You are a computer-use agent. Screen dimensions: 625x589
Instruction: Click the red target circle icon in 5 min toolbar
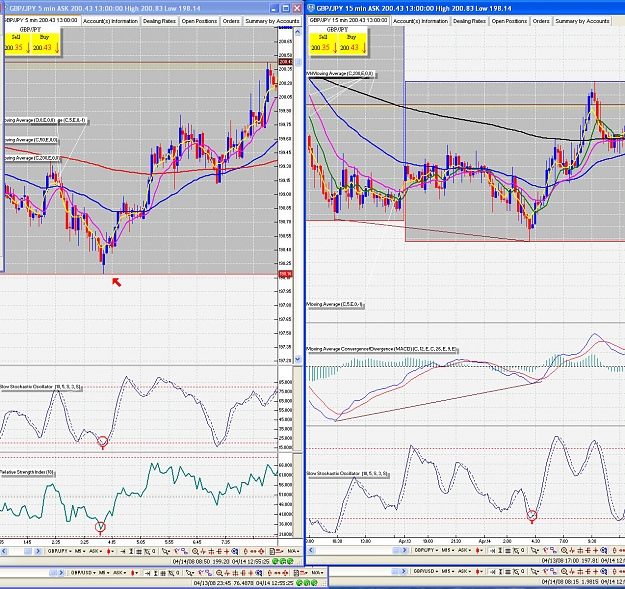click(x=261, y=551)
